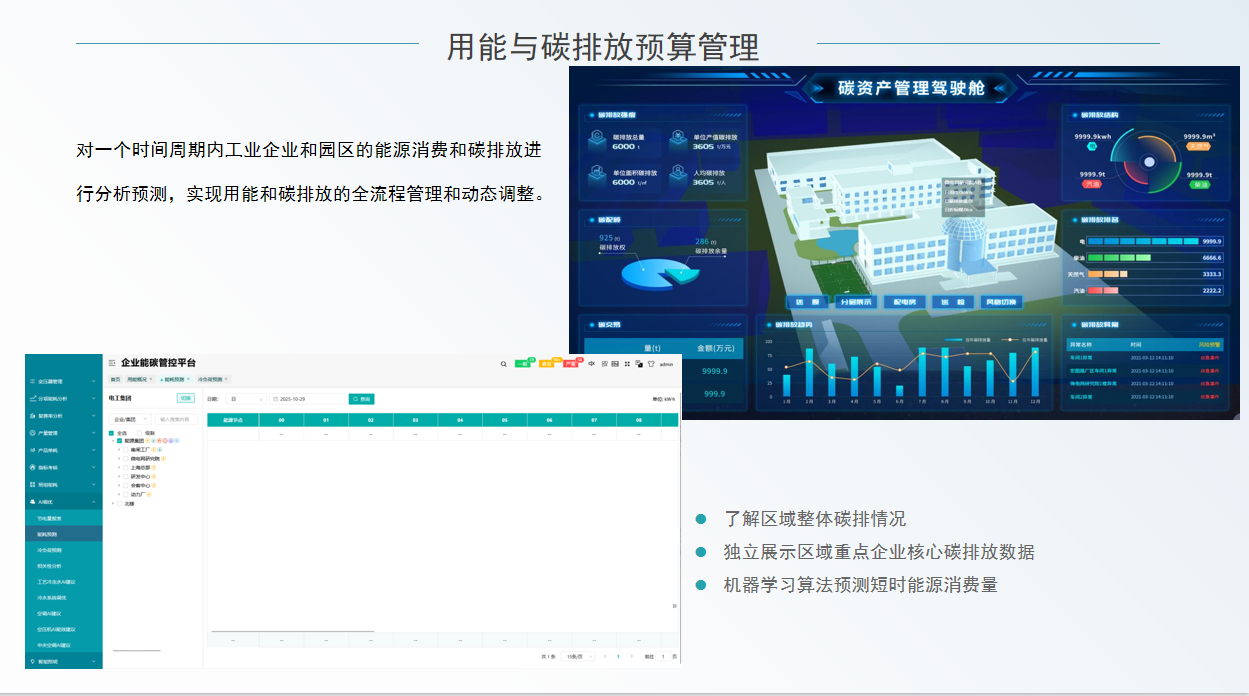Open the red 严重 alarm badge

572,364
